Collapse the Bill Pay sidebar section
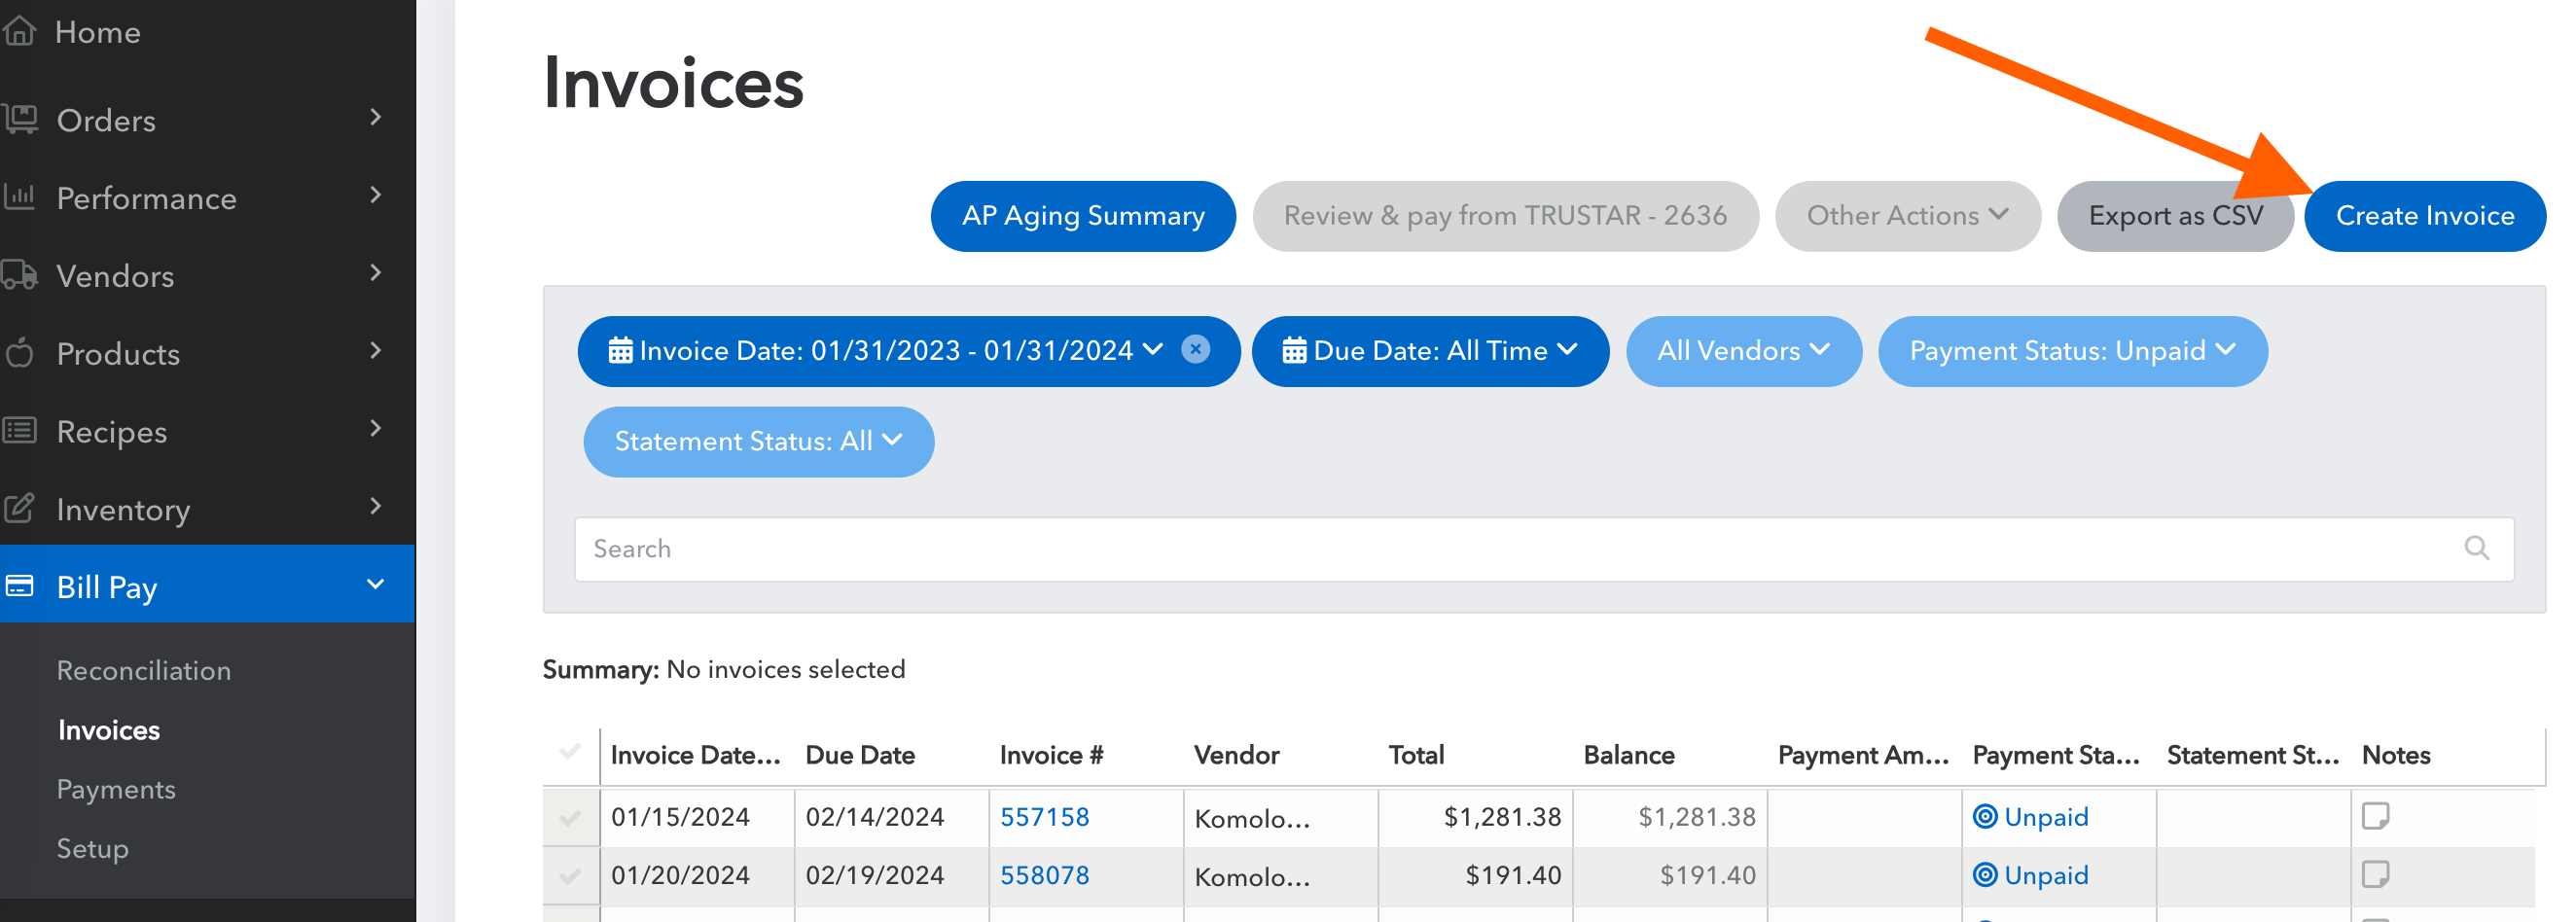 [x=375, y=585]
